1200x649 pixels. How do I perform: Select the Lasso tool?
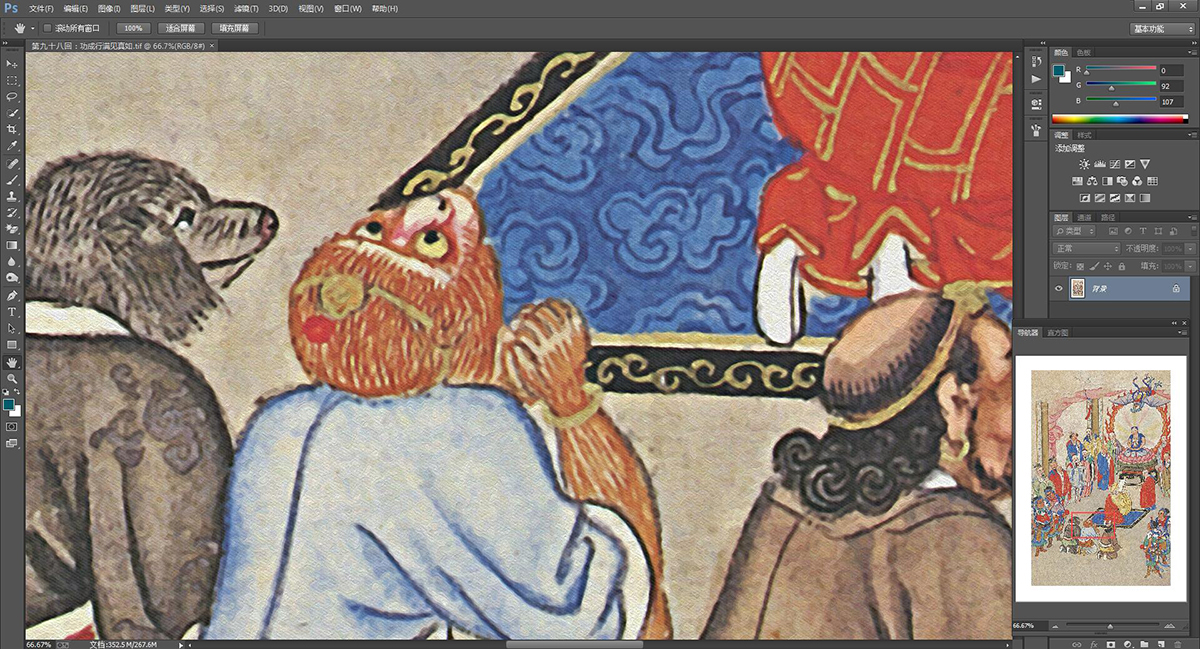pos(13,97)
